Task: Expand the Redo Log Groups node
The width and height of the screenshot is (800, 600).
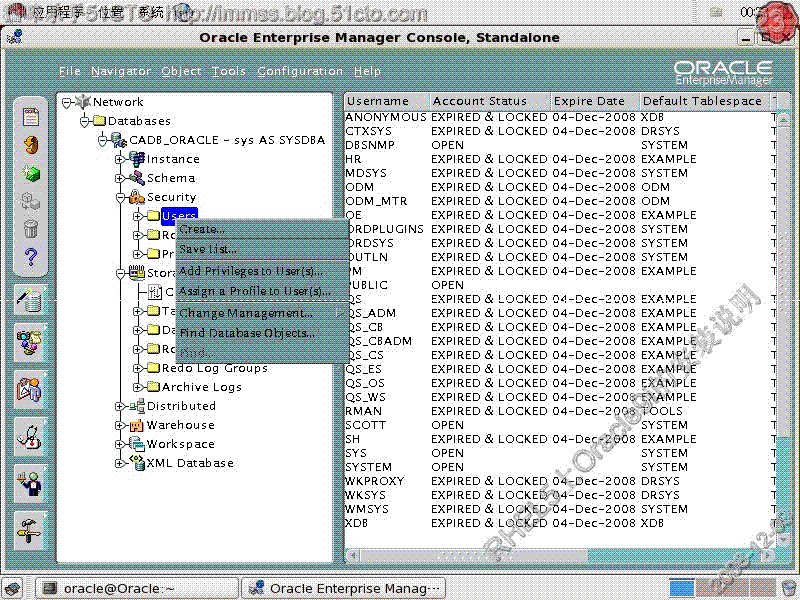Action: (137, 368)
